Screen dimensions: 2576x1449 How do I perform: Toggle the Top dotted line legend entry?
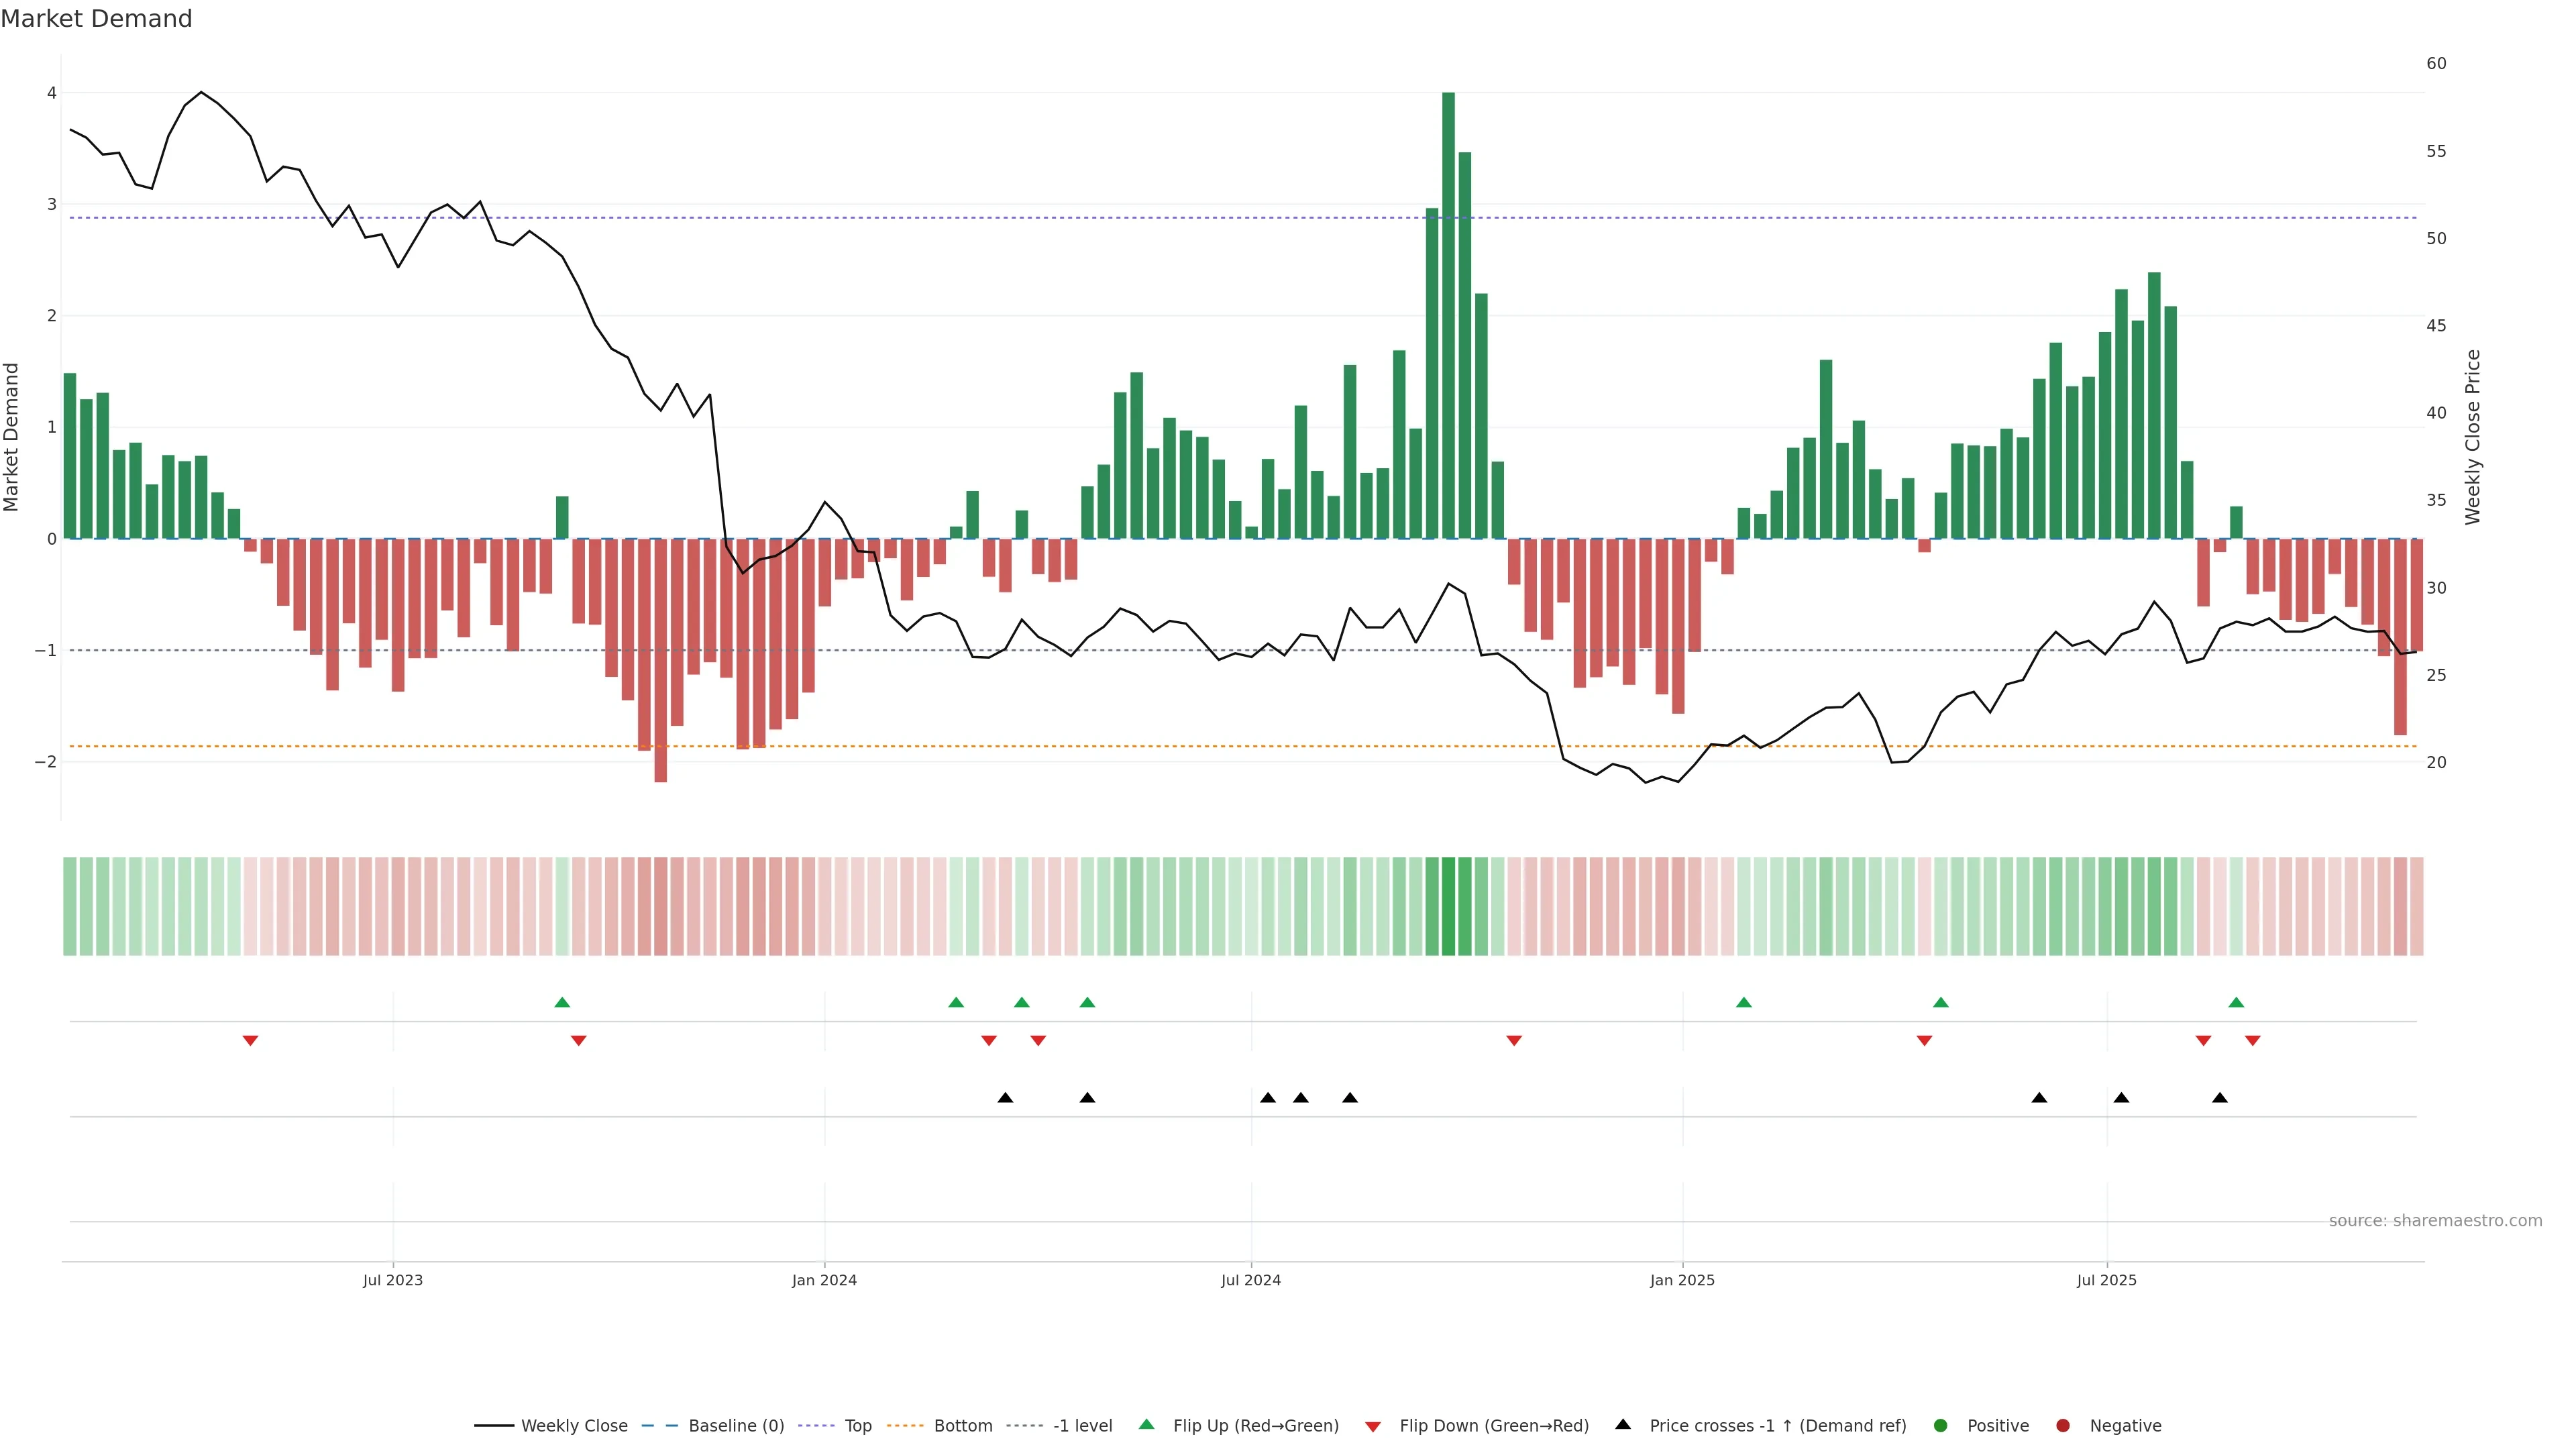(857, 1425)
